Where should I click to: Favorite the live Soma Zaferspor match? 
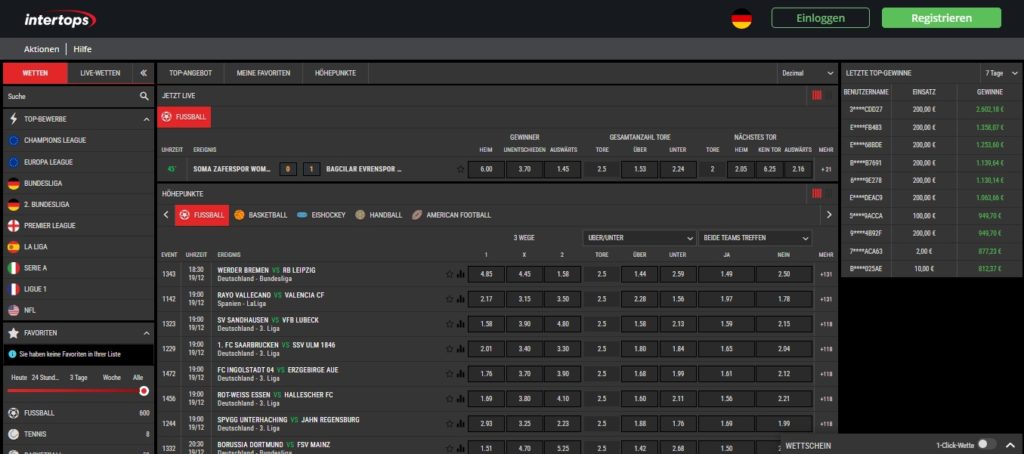click(x=461, y=169)
